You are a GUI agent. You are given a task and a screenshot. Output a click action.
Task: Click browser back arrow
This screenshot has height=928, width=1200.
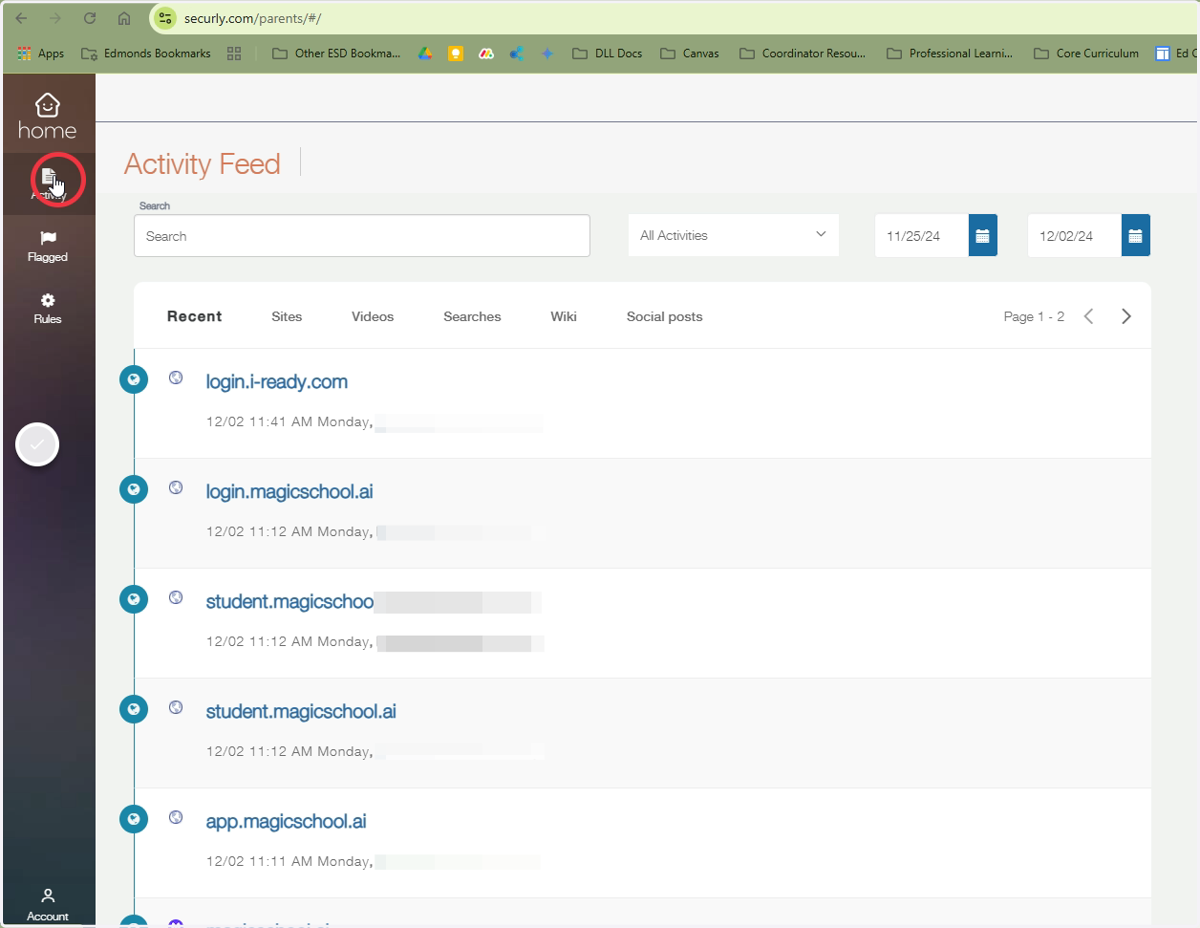pos(21,18)
